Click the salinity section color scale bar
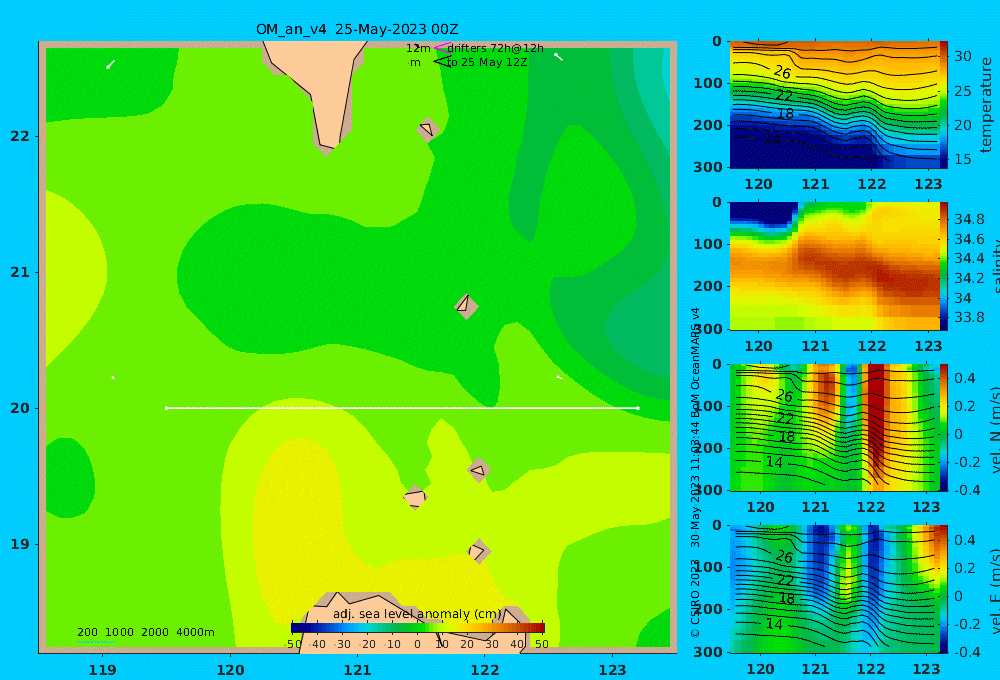1000x680 pixels. tap(943, 266)
